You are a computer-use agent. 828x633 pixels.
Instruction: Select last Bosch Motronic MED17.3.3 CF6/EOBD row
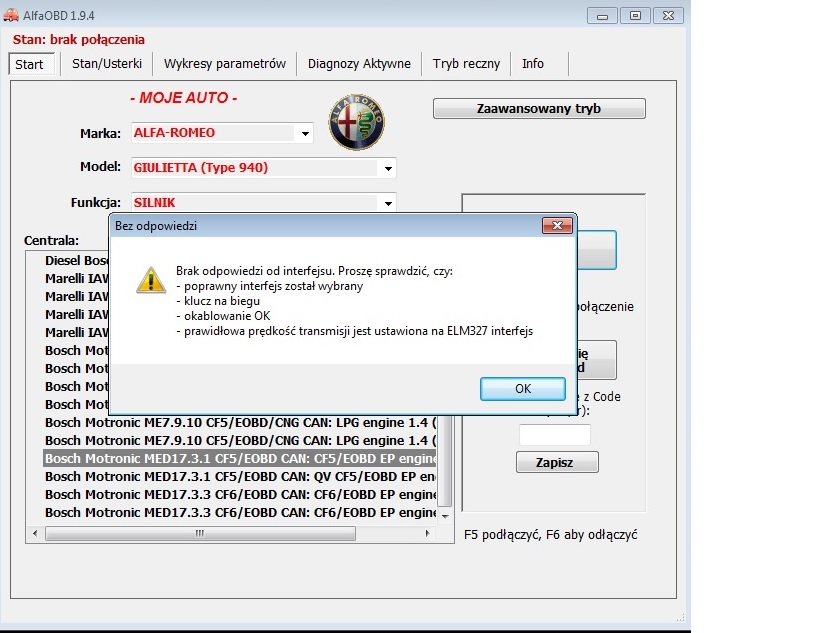point(241,513)
